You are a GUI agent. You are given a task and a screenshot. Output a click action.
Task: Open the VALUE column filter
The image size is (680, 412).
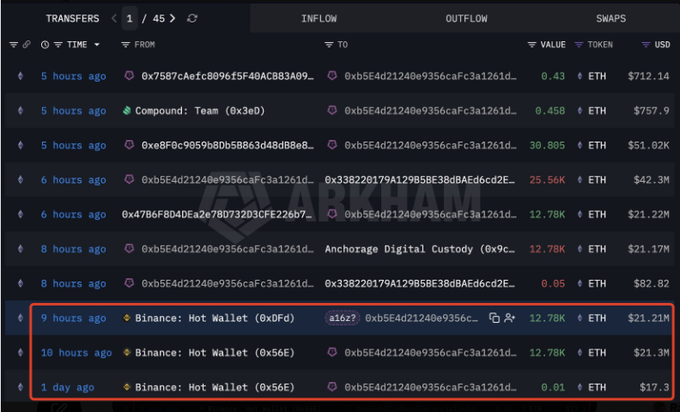pos(532,45)
